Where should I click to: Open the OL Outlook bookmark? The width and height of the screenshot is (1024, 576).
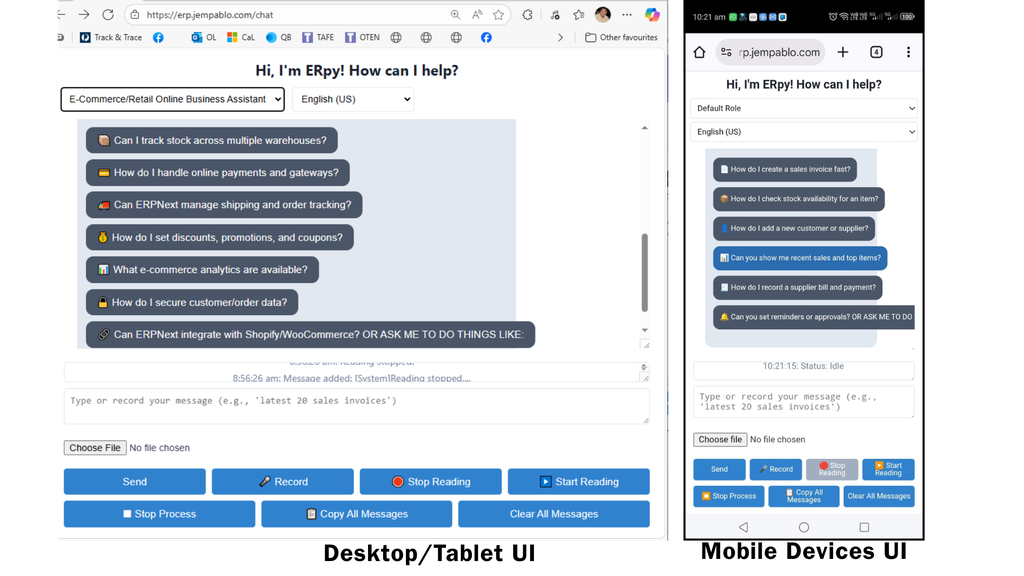click(204, 37)
